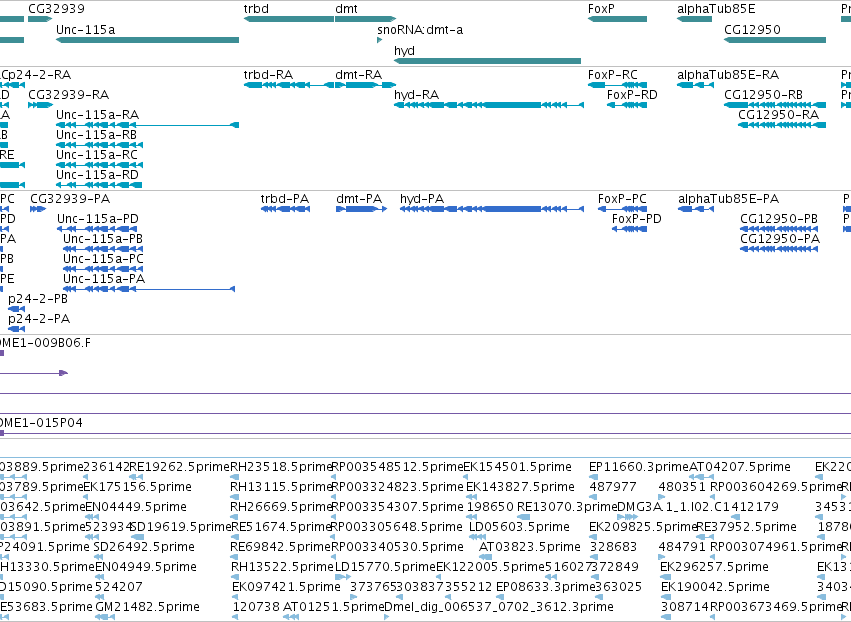Screen dimensions: 851x622
Task: Select the EK143827.5prime EST label
Action: pos(520,487)
